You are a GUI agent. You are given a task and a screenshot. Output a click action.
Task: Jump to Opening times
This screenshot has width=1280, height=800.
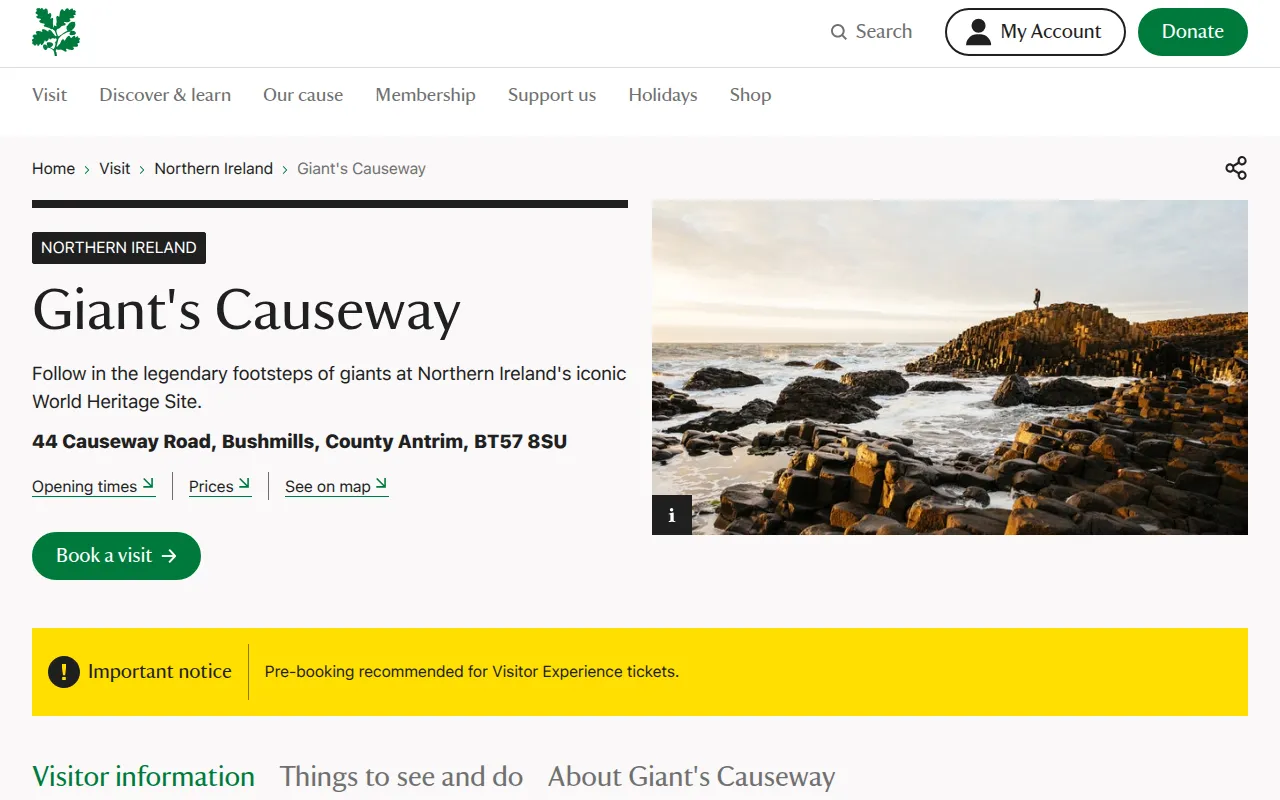(94, 487)
